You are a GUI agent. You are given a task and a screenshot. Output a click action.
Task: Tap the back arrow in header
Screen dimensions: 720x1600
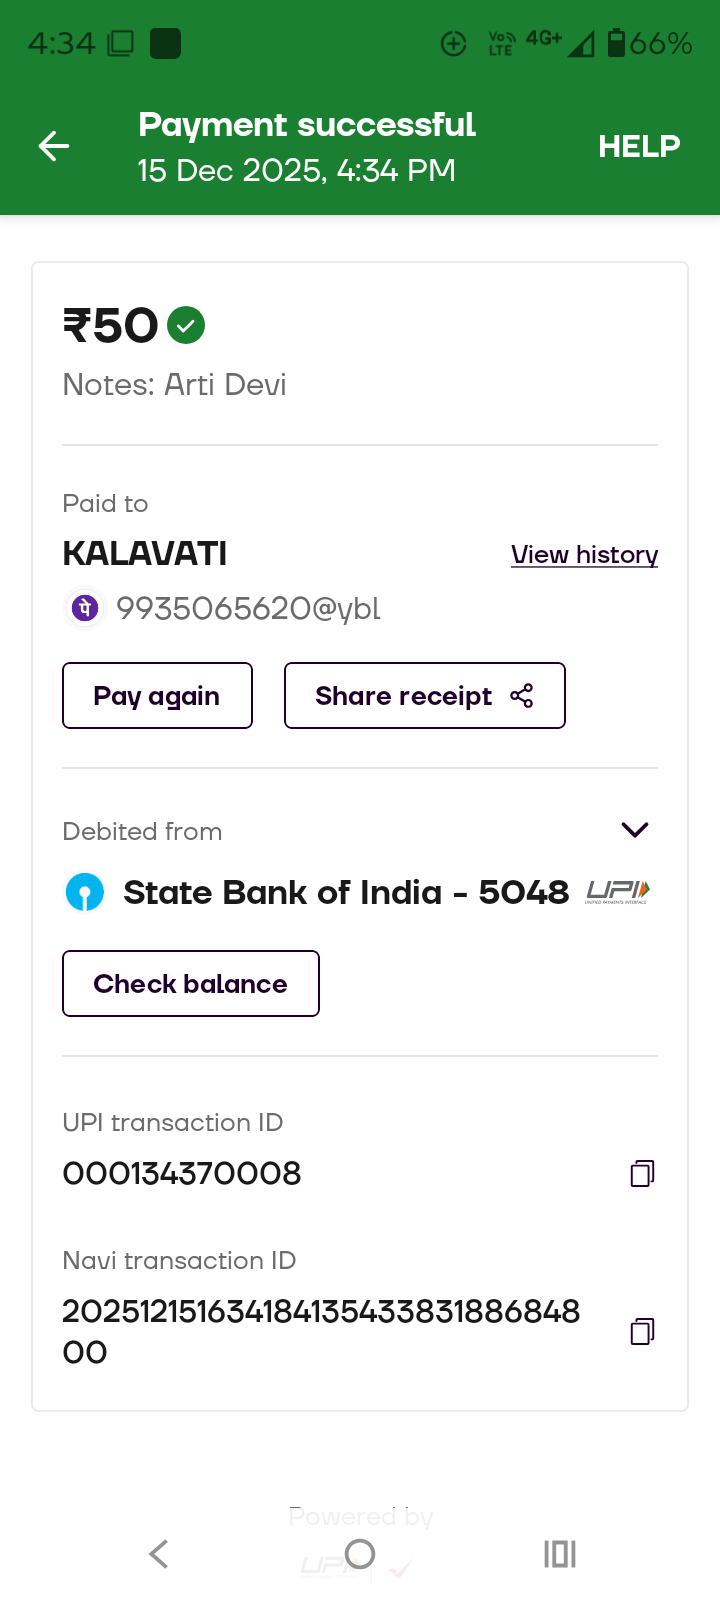[54, 146]
